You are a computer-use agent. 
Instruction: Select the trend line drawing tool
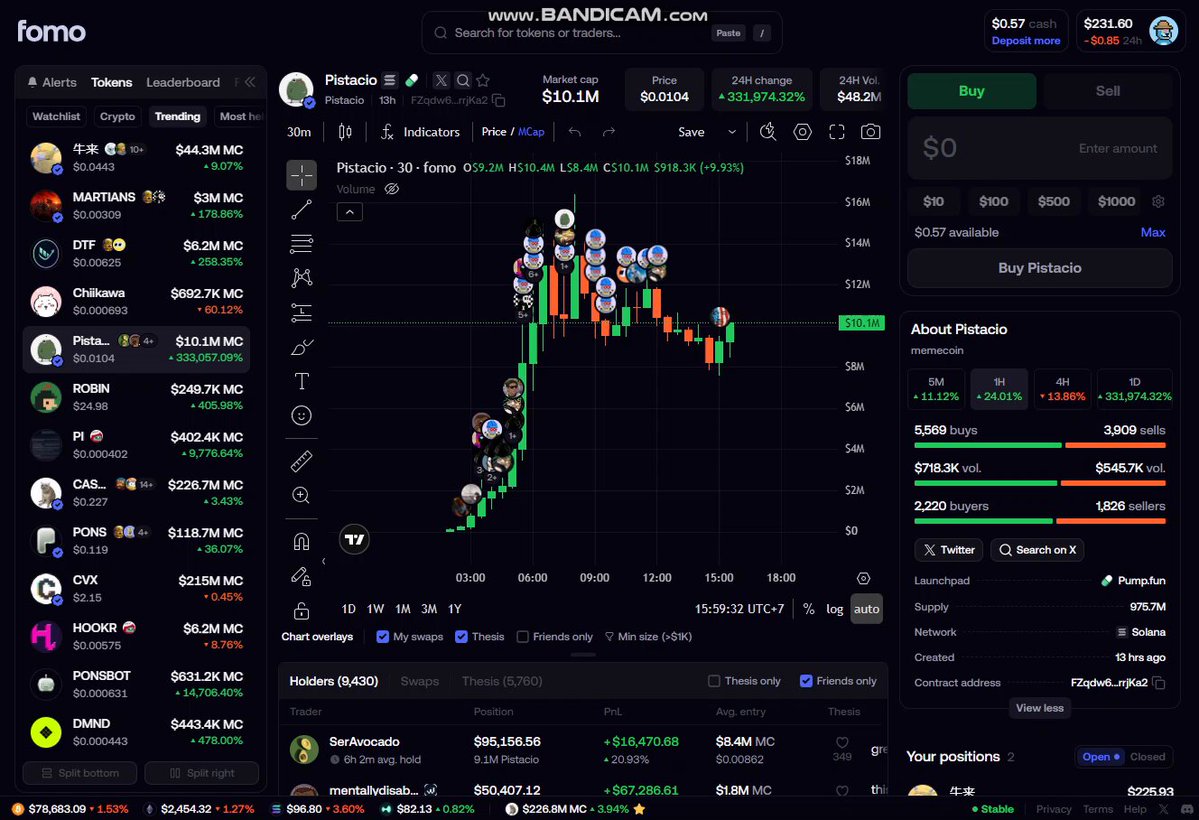(301, 210)
